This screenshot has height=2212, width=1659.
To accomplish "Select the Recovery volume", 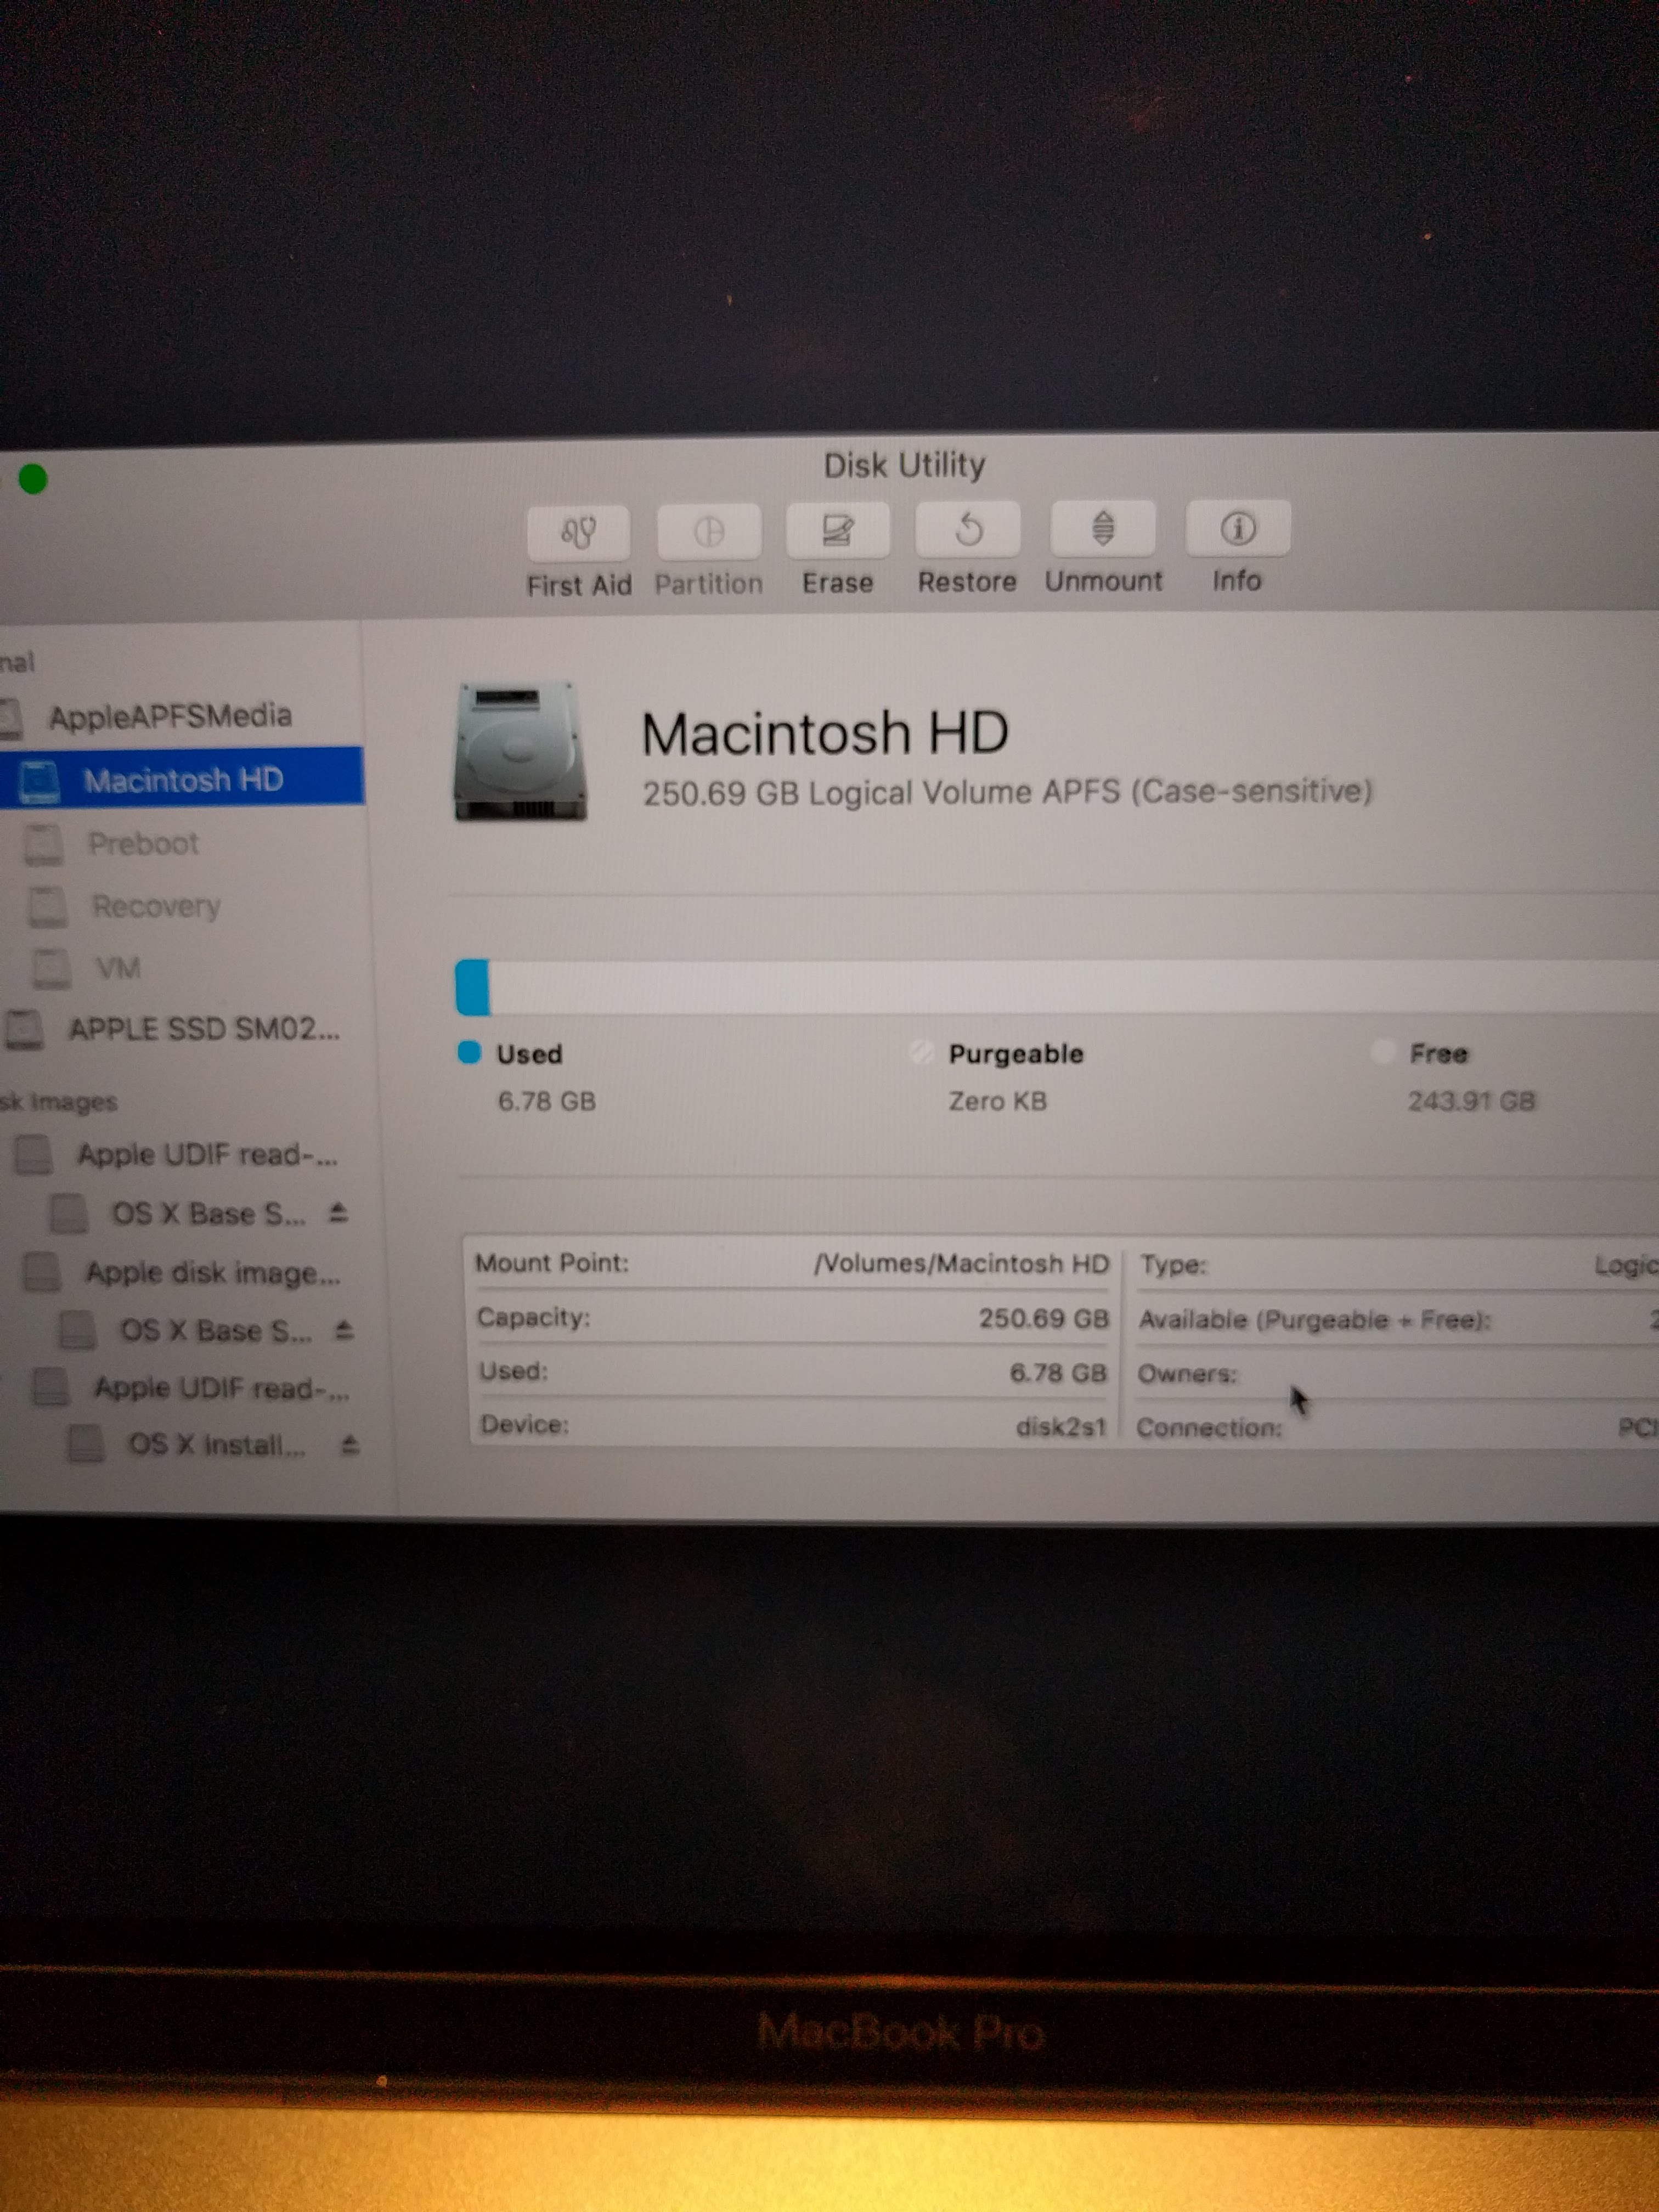I will [156, 906].
